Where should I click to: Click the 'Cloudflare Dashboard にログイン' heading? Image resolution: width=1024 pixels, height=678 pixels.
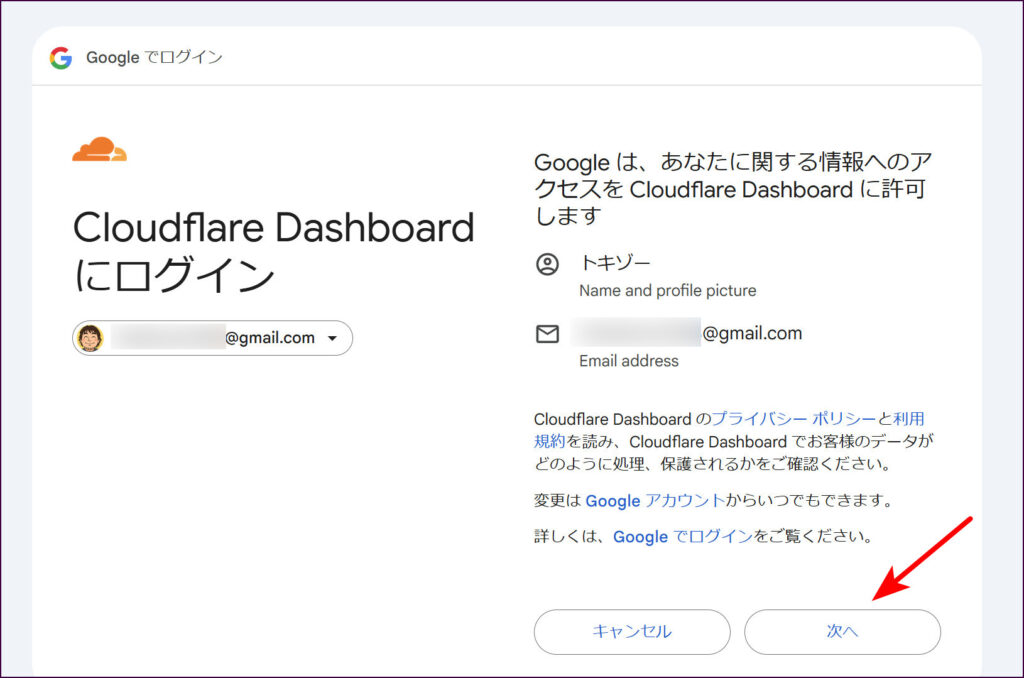tap(273, 251)
